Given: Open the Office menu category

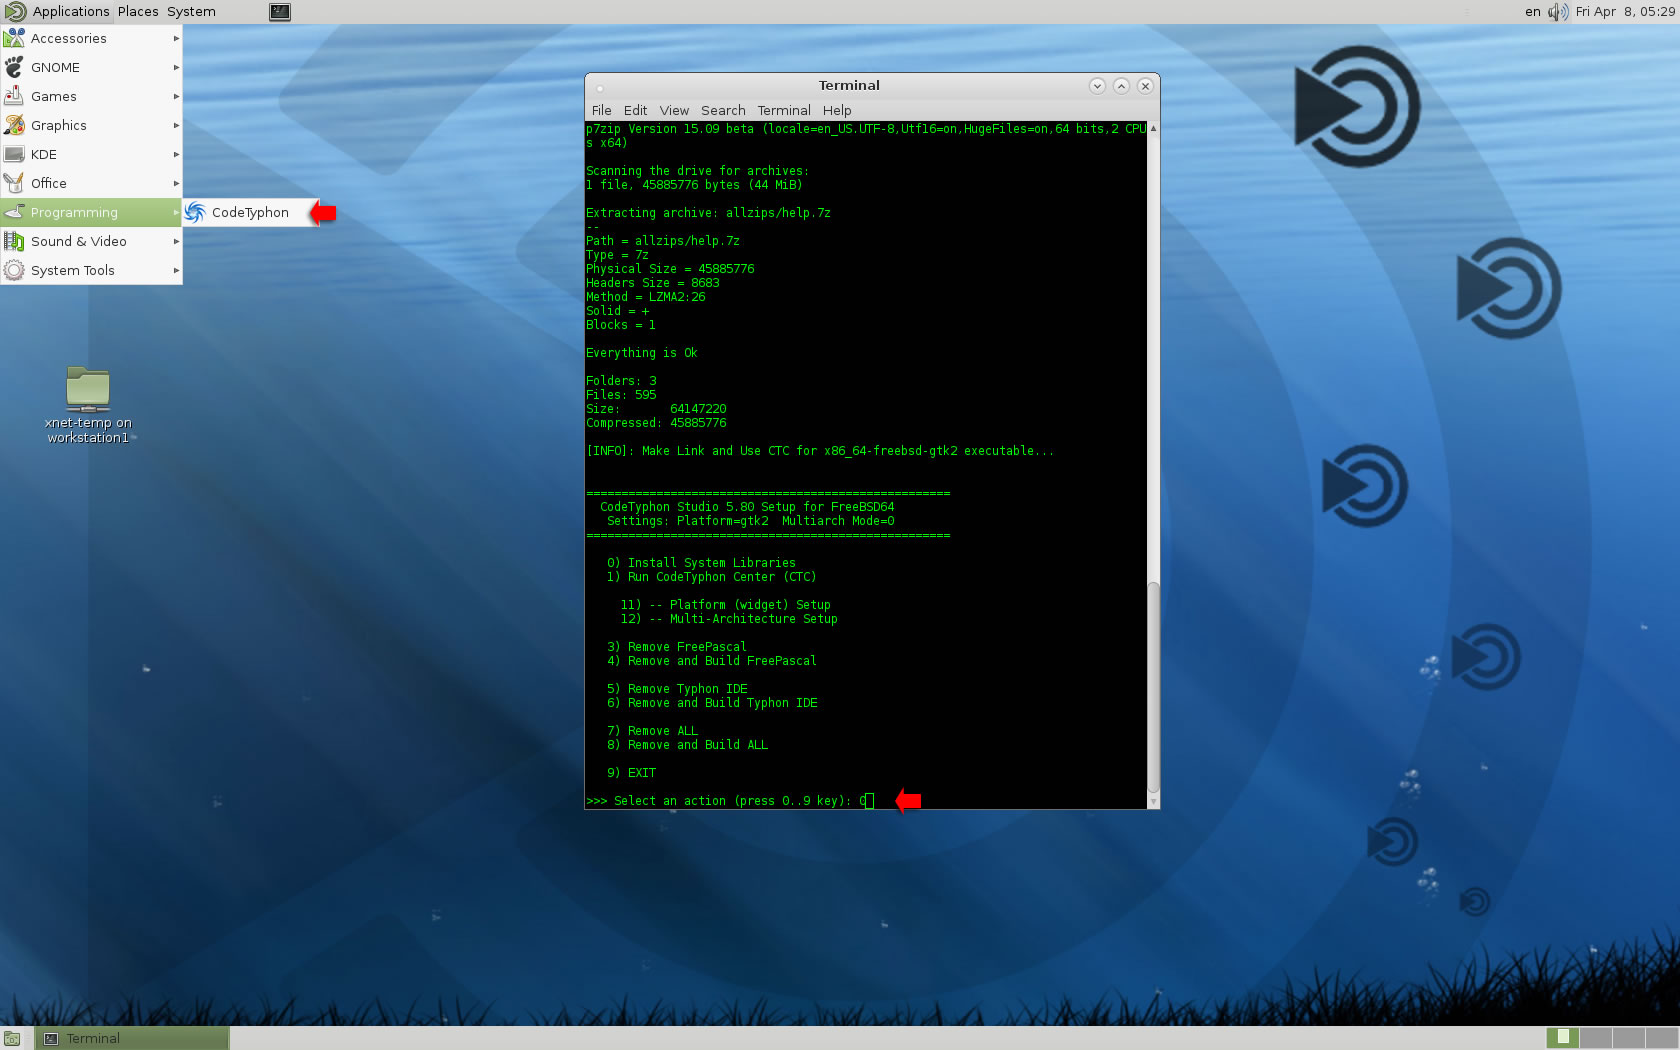Looking at the screenshot, I should (91, 183).
